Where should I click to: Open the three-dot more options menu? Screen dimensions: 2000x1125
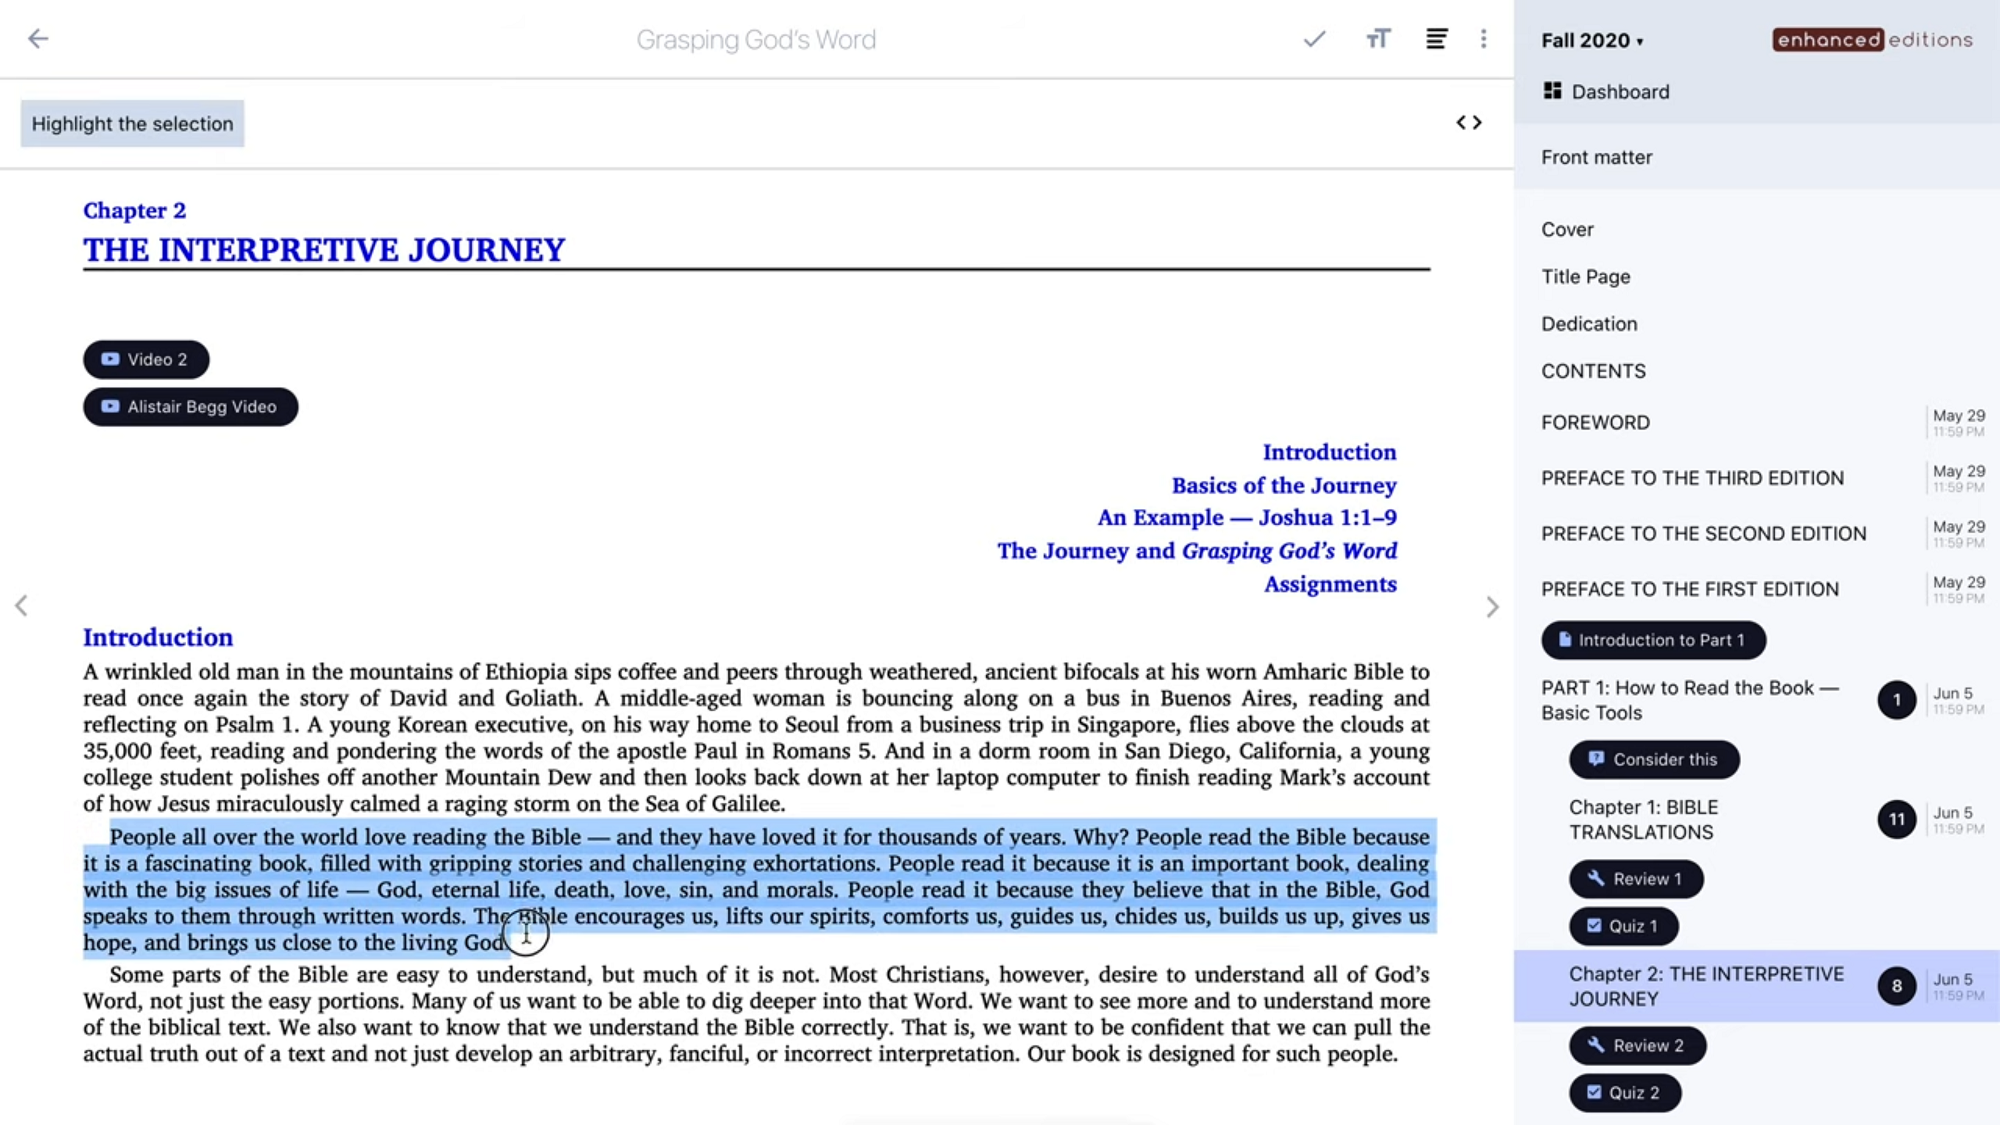(x=1483, y=39)
